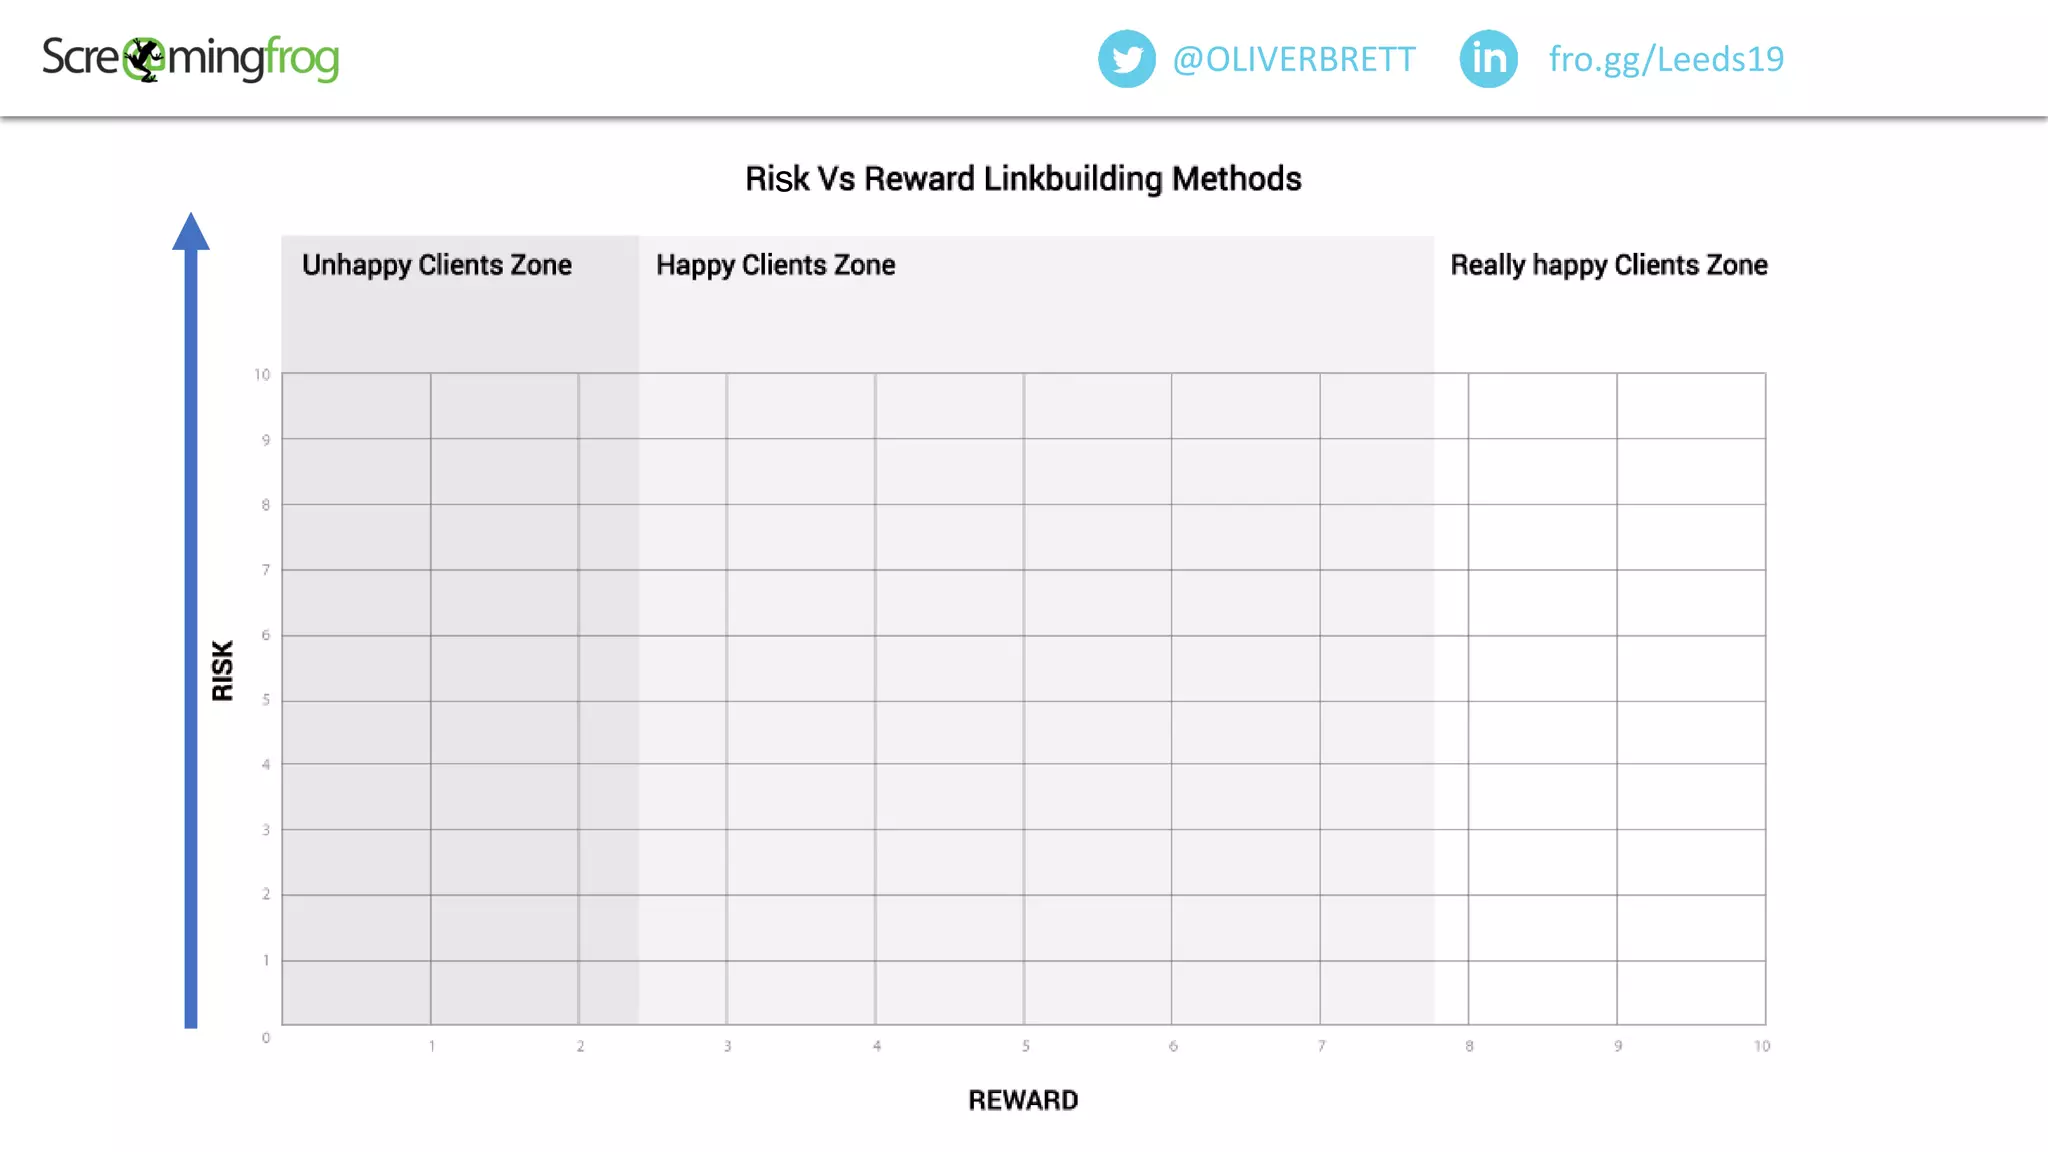Click tick 10 on the risk axis
2048x1152 pixels.
262,375
